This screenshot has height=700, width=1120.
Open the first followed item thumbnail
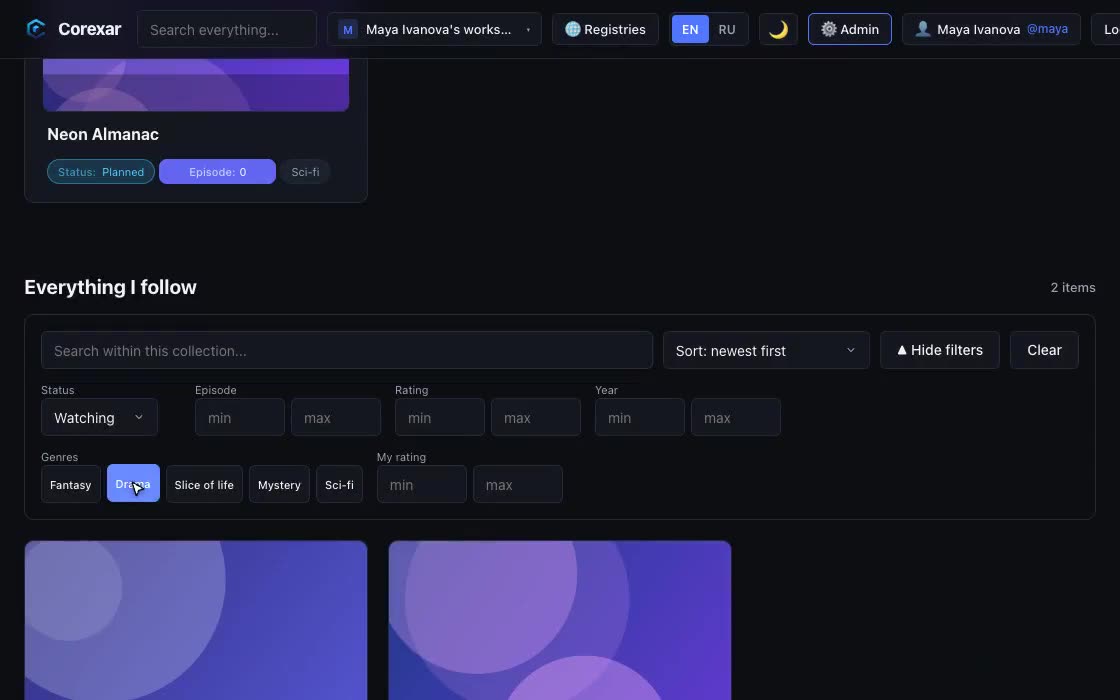[196, 620]
